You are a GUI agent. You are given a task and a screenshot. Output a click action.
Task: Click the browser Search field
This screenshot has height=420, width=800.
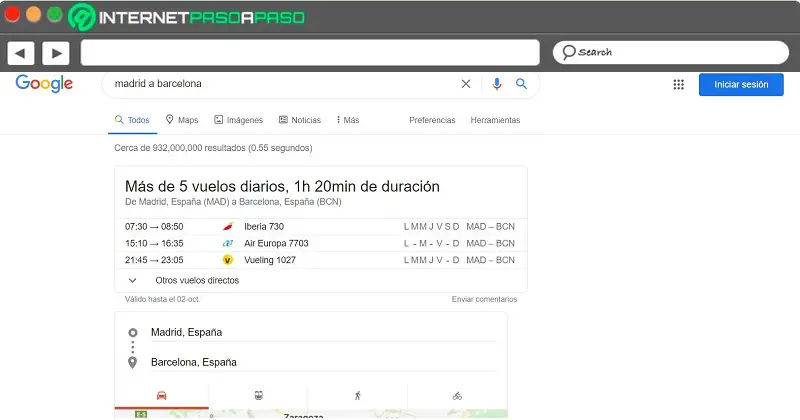[x=670, y=52]
